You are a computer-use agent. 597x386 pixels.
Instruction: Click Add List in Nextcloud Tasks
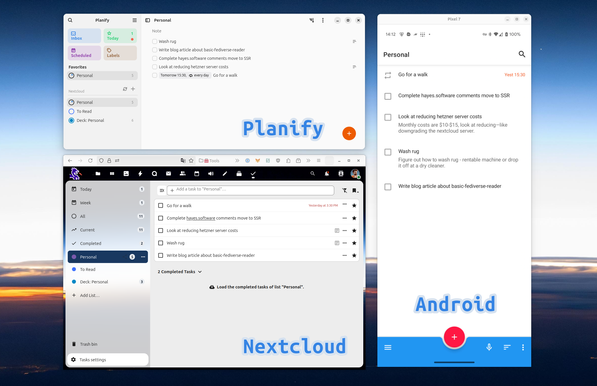108,295
